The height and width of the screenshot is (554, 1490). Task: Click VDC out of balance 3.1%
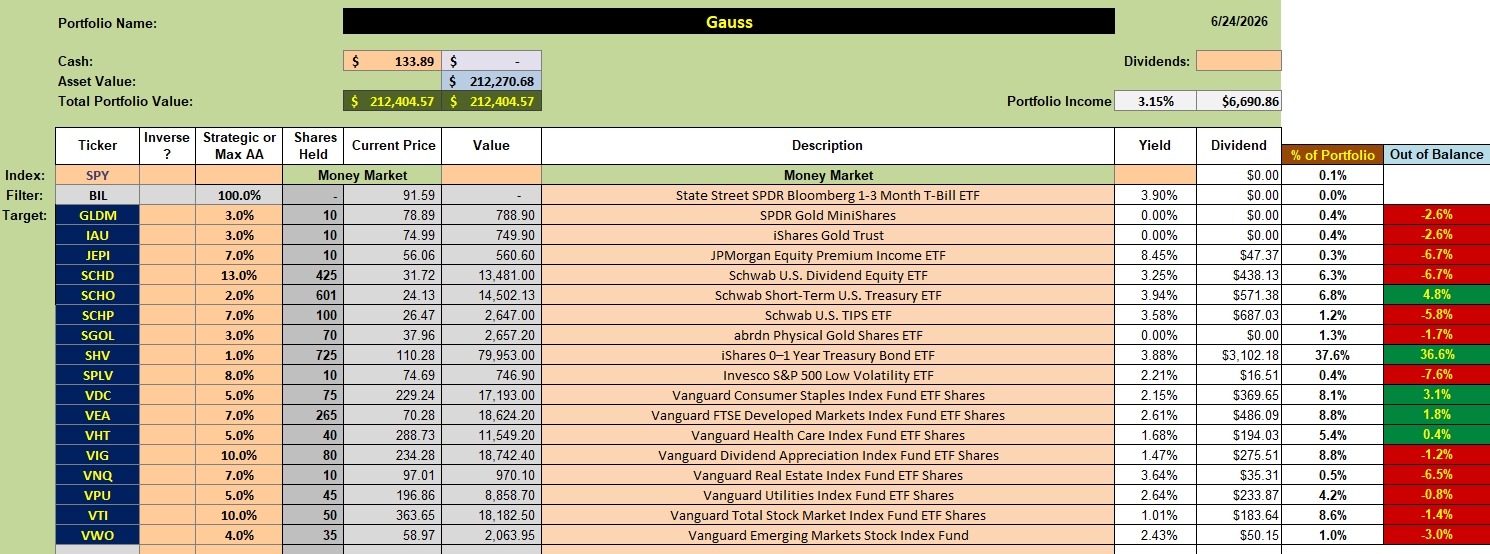coord(1436,395)
